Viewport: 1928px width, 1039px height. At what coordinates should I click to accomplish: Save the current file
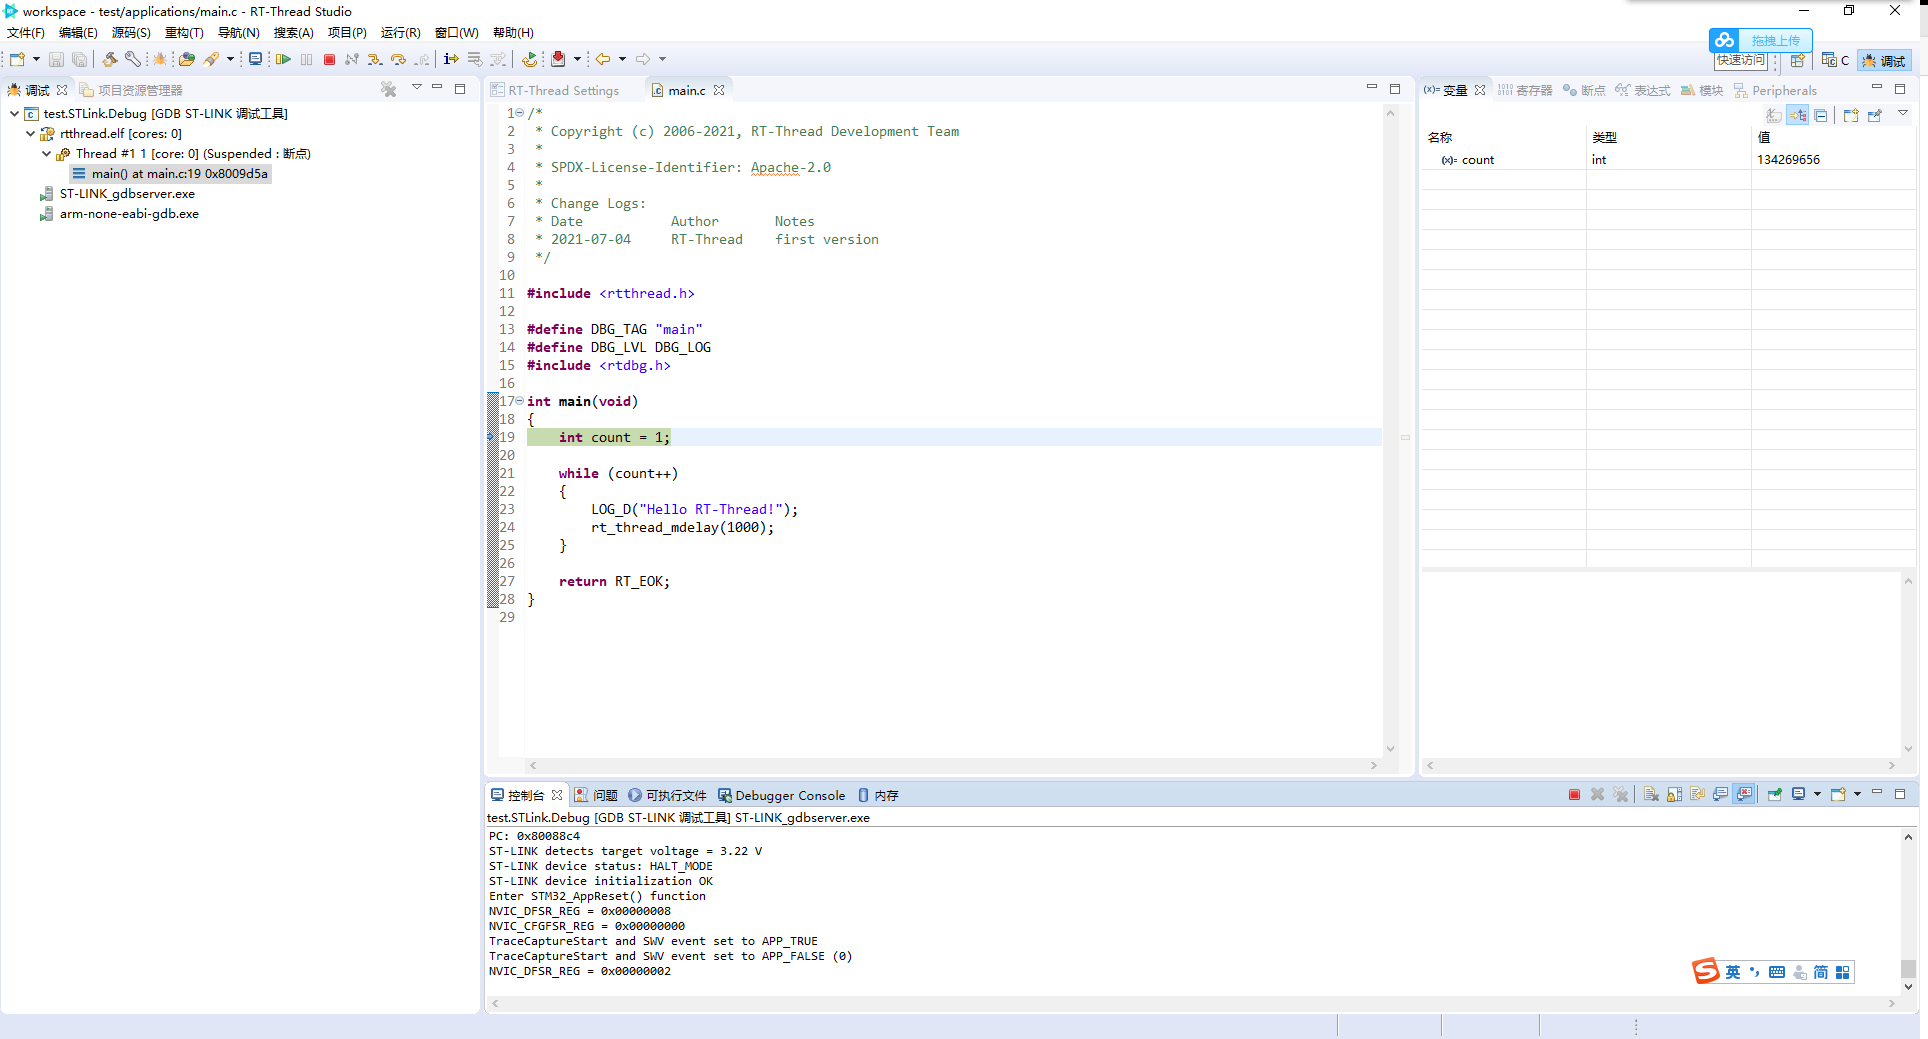56,59
